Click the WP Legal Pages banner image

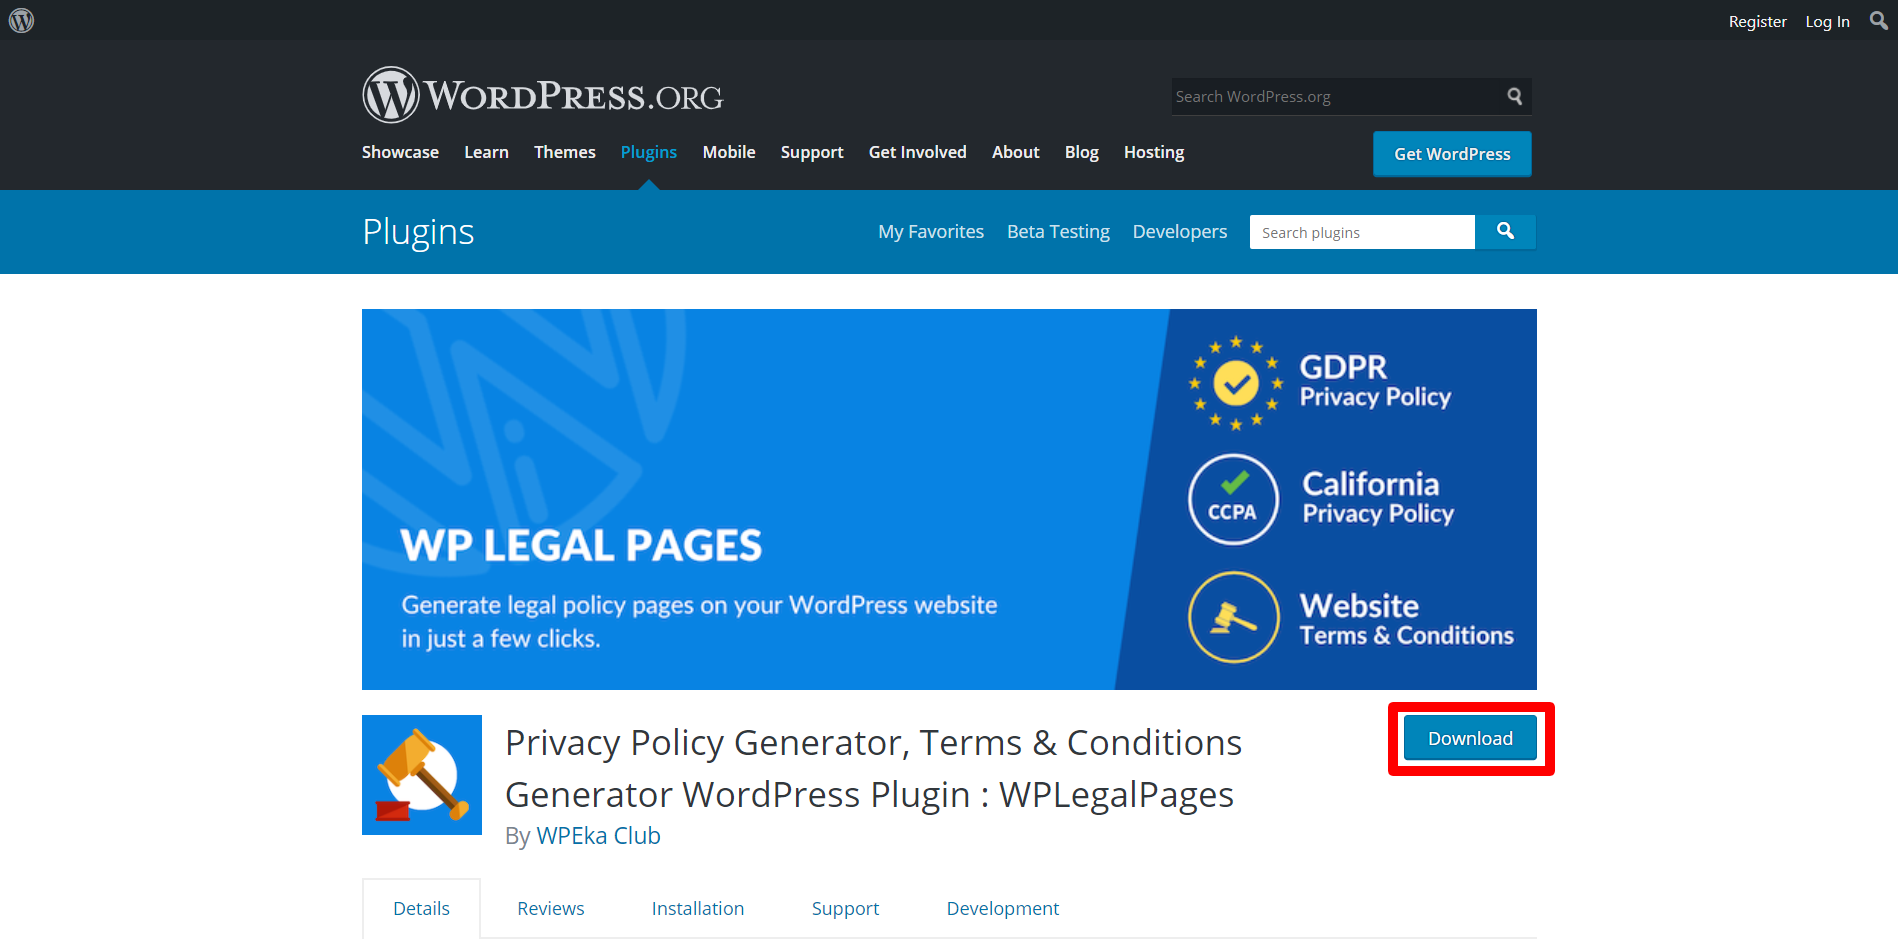[949, 499]
